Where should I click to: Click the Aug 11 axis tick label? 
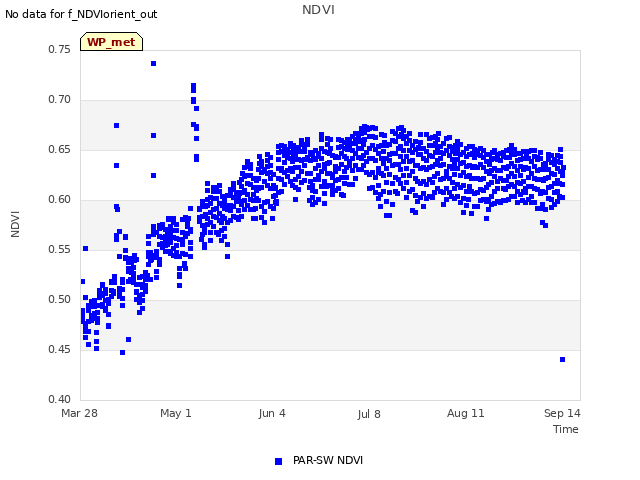(465, 413)
